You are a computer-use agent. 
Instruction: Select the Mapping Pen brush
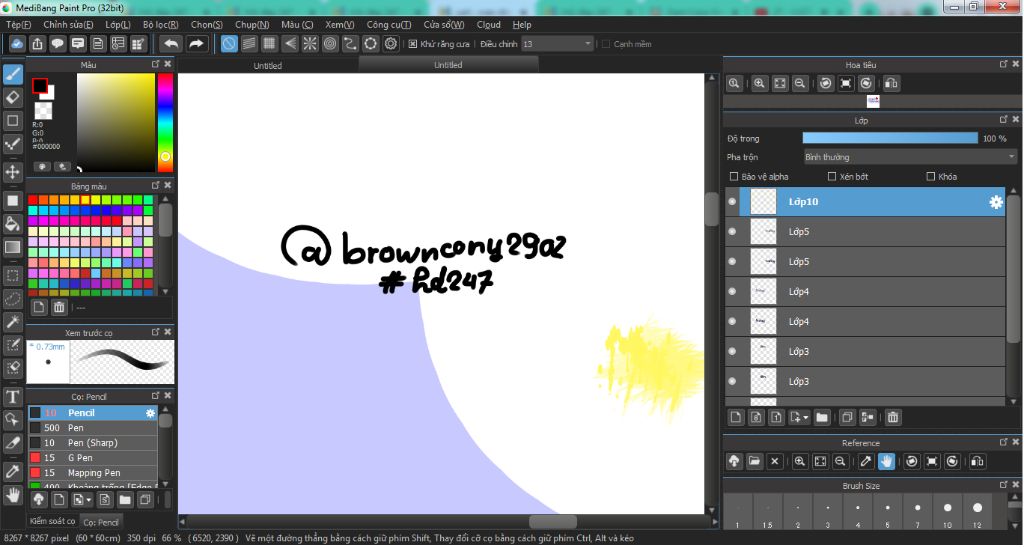click(x=92, y=473)
